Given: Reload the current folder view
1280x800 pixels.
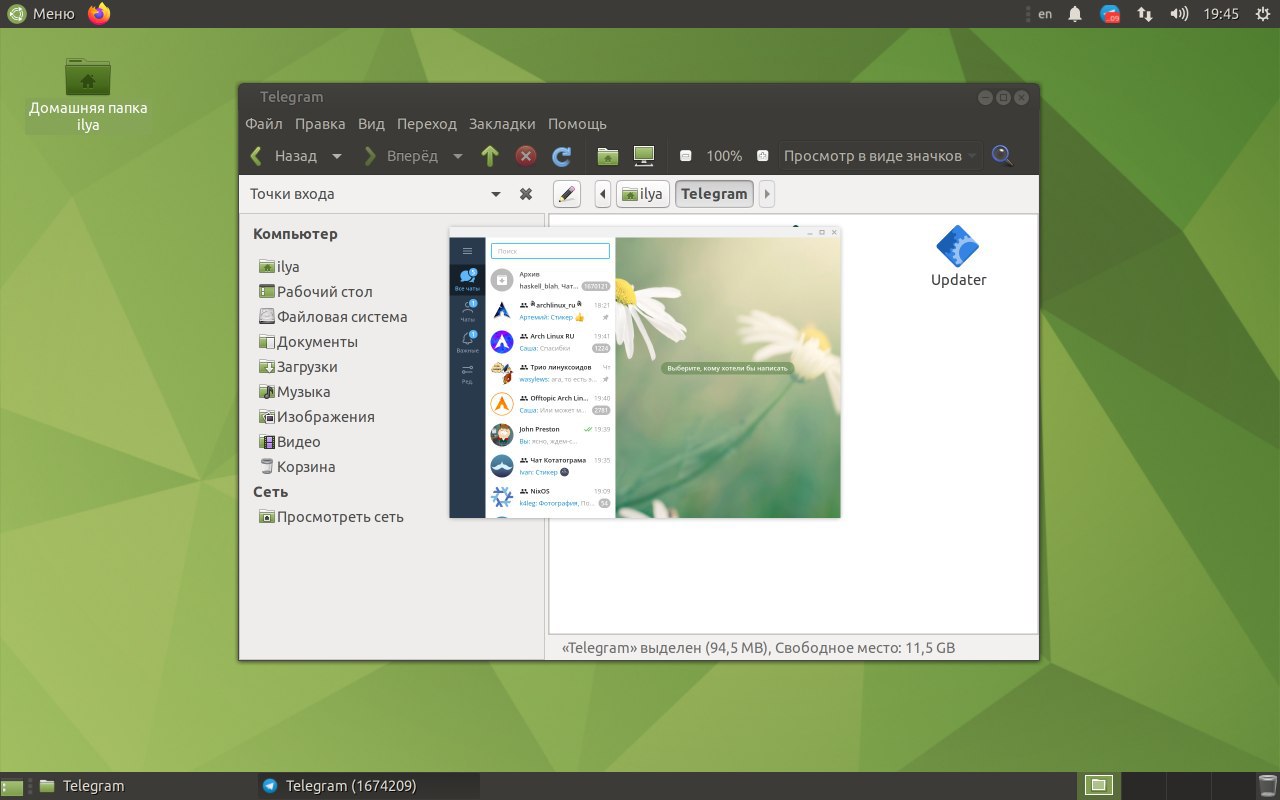Looking at the screenshot, I should pos(562,156).
